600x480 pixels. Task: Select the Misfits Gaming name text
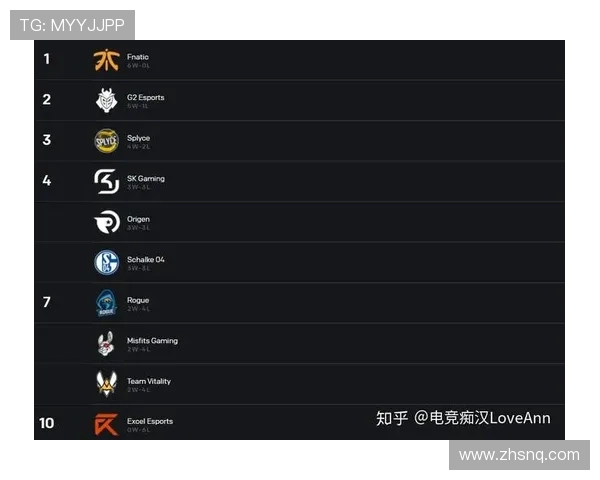tap(152, 341)
